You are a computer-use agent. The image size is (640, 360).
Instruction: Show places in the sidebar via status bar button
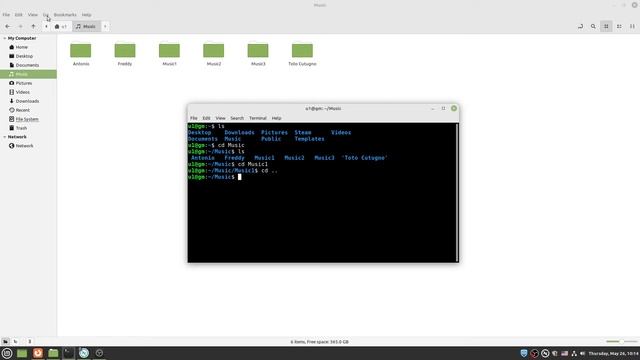pyautogui.click(x=5, y=342)
